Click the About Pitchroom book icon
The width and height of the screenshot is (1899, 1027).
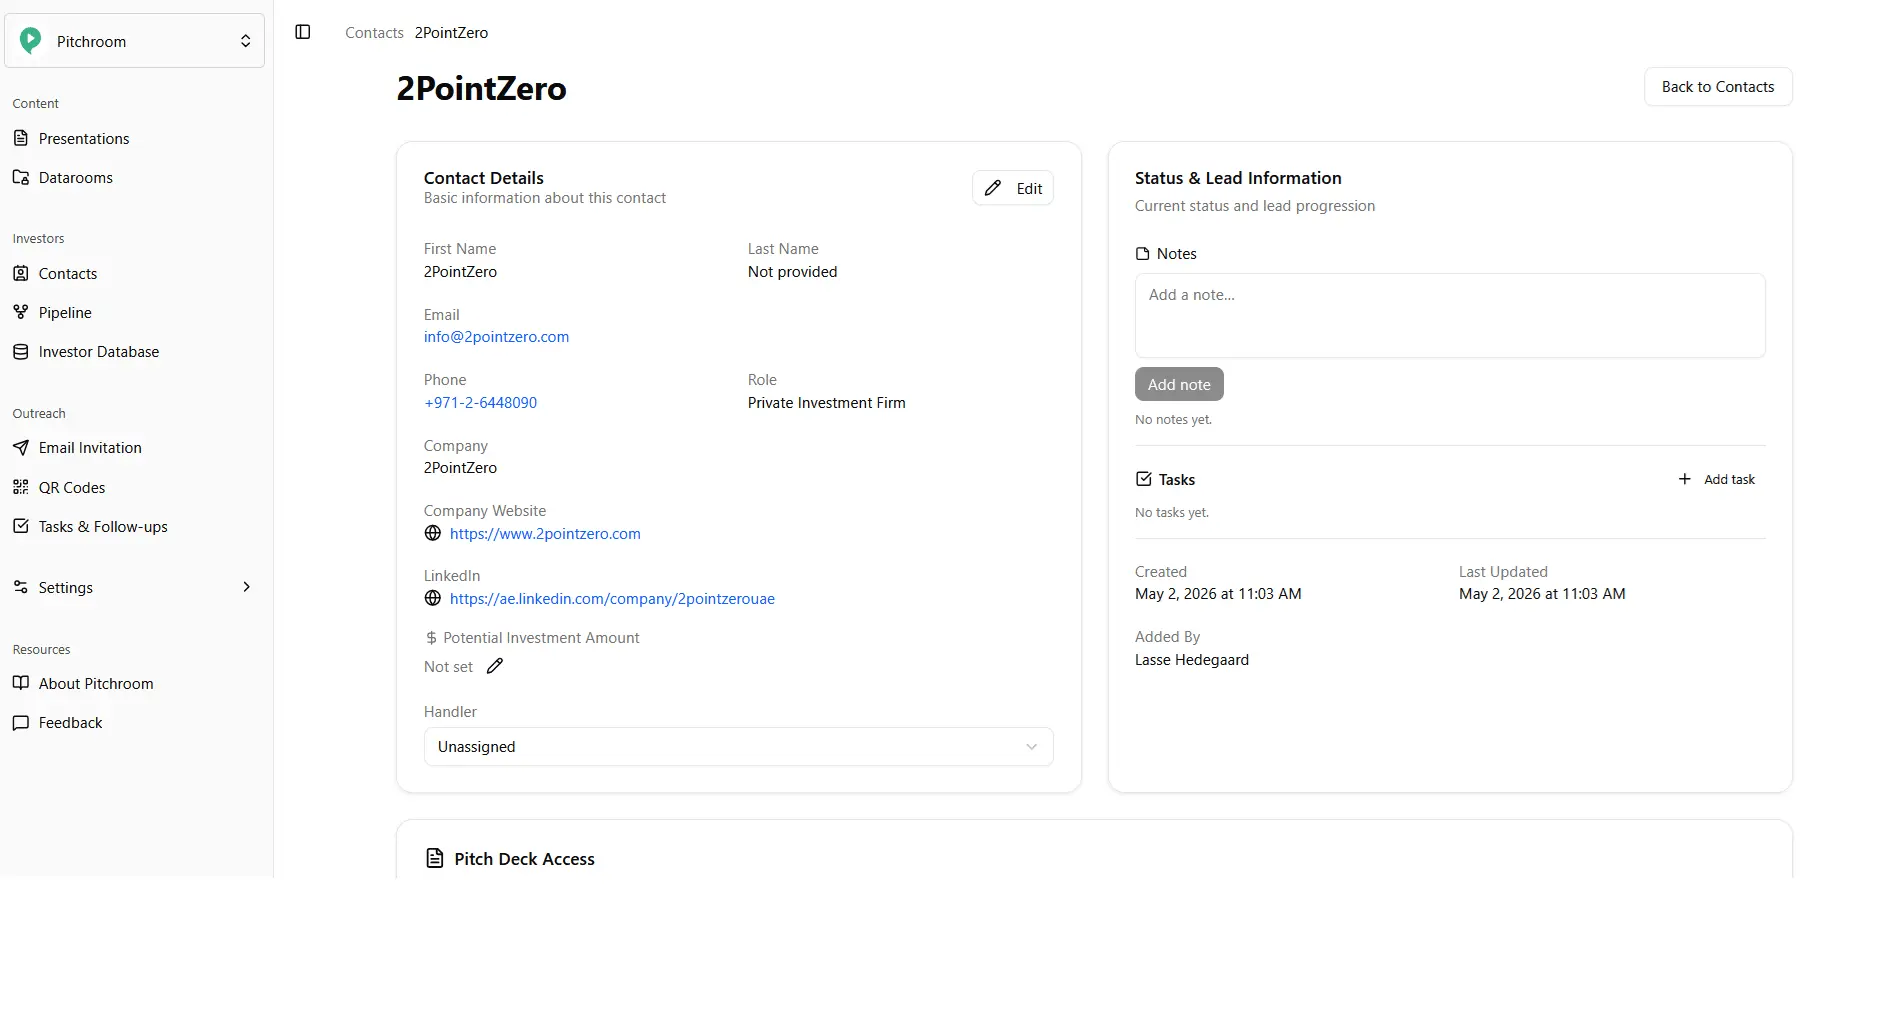pyautogui.click(x=21, y=683)
